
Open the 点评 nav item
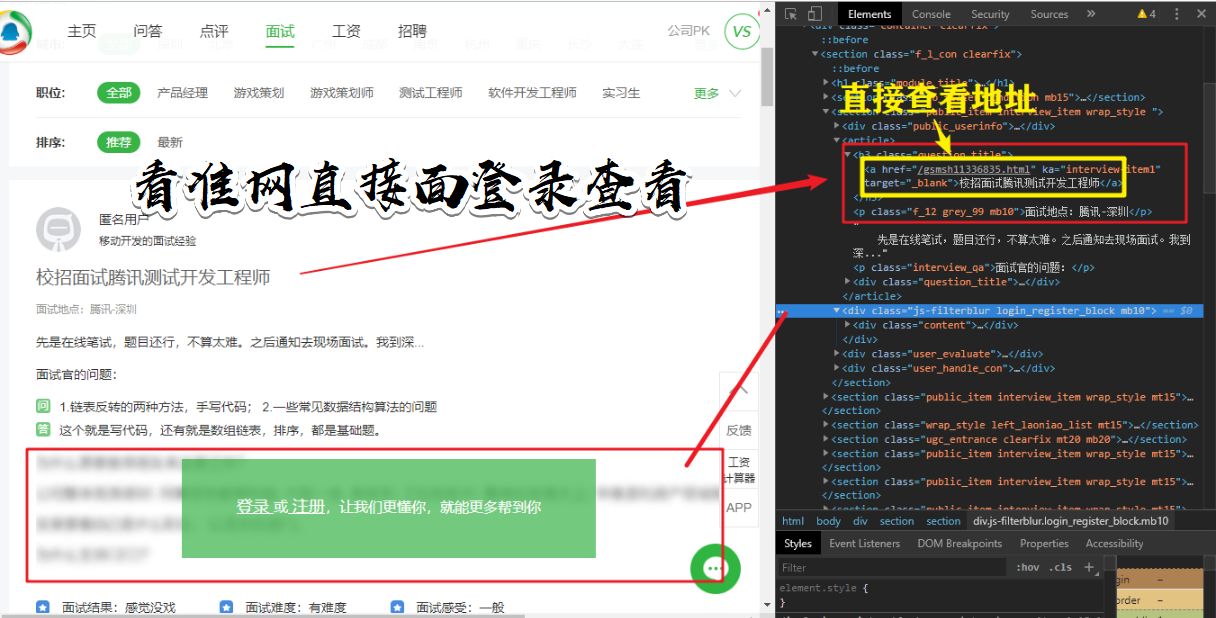click(x=214, y=31)
